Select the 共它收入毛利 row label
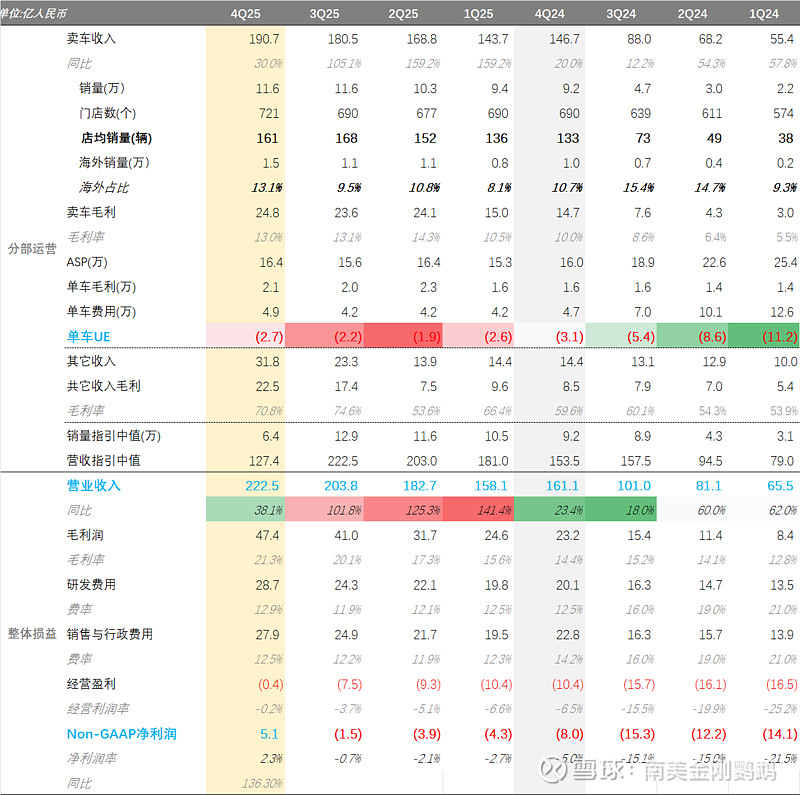 pyautogui.click(x=104, y=386)
